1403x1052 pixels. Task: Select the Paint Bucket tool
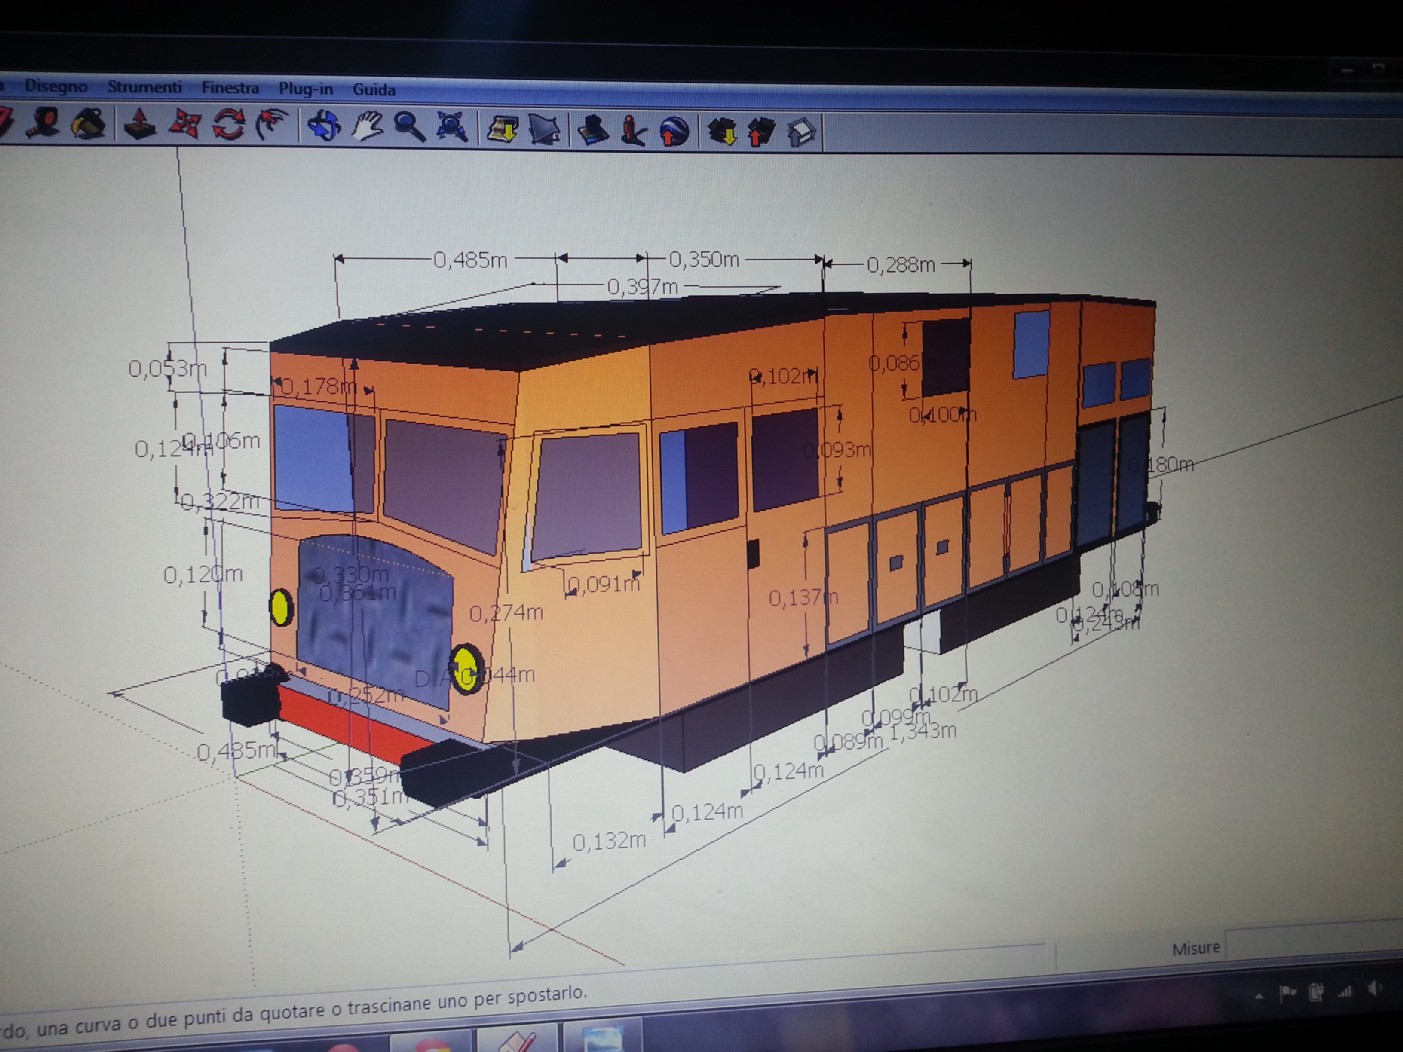click(x=90, y=124)
